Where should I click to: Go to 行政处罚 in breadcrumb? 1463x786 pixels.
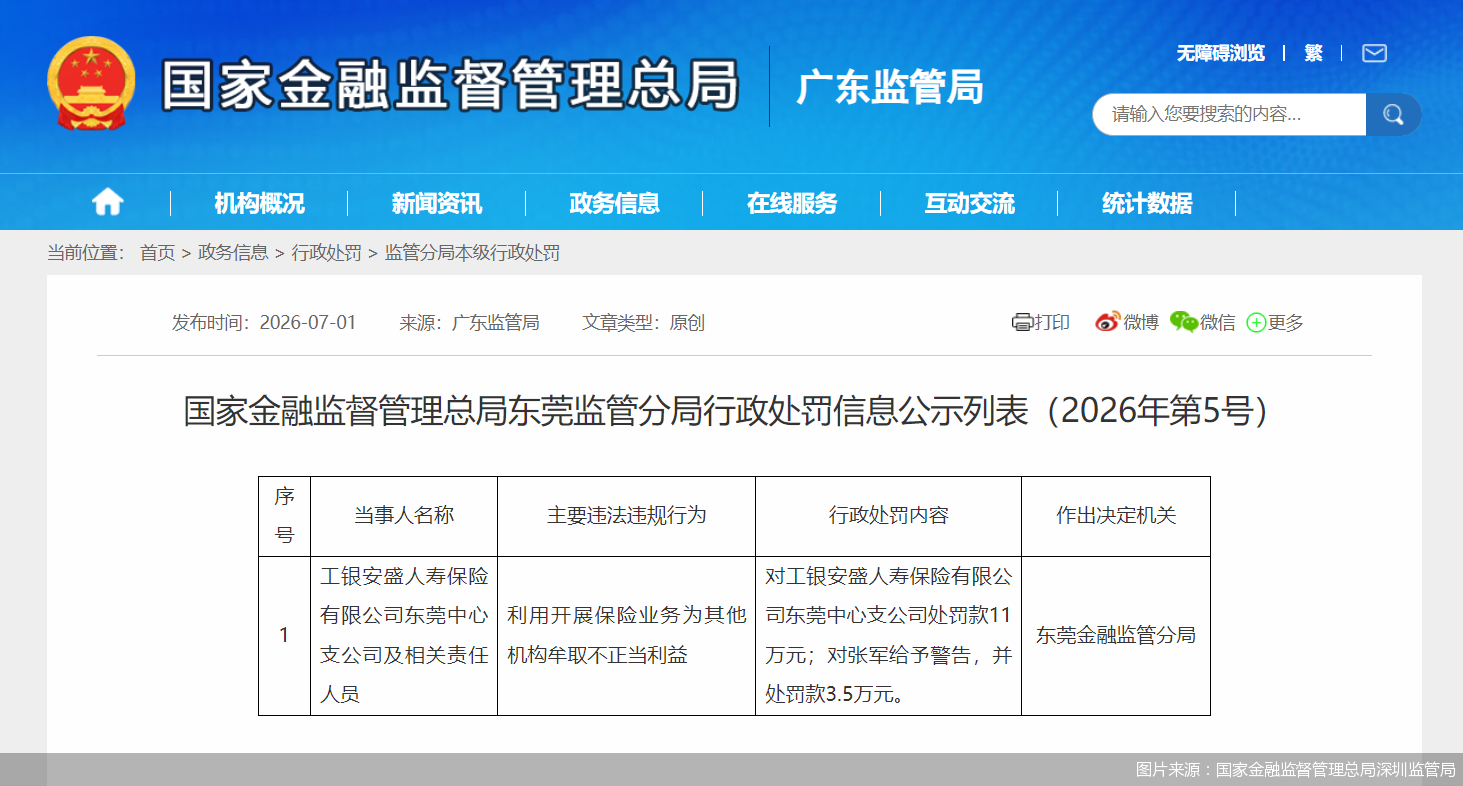(326, 253)
